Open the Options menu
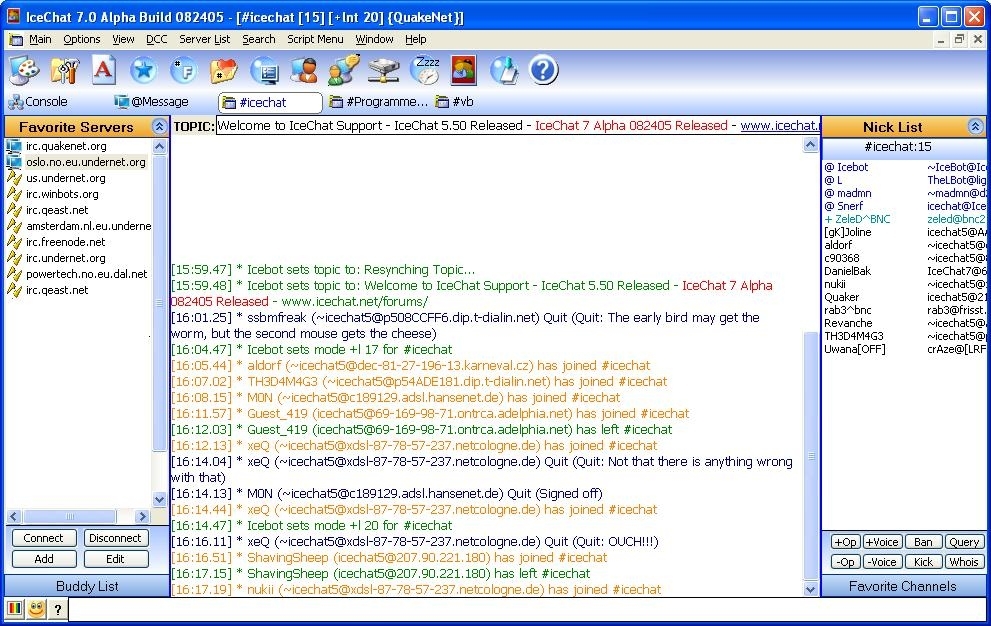 [x=82, y=39]
